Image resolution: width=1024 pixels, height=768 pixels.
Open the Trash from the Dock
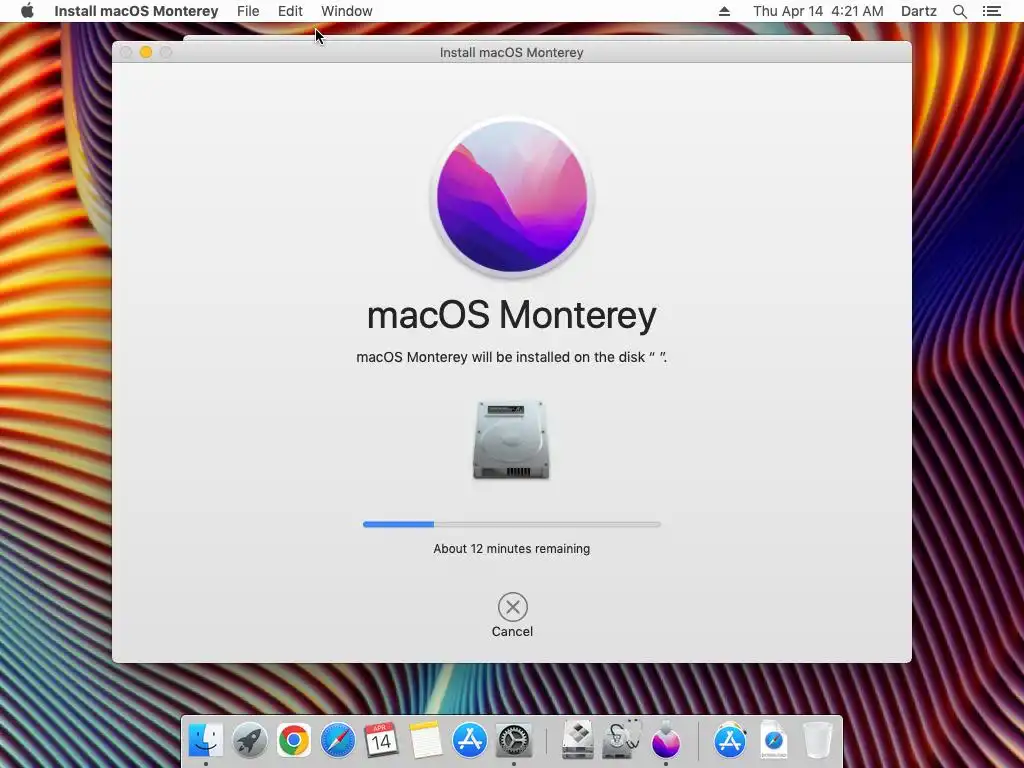pos(817,740)
